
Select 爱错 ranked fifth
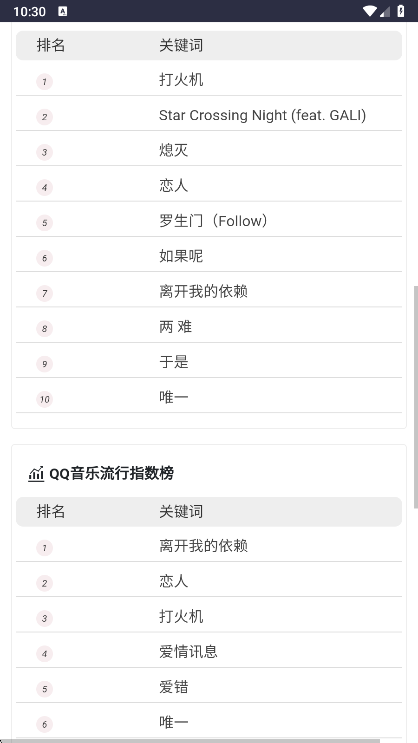pos(173,687)
